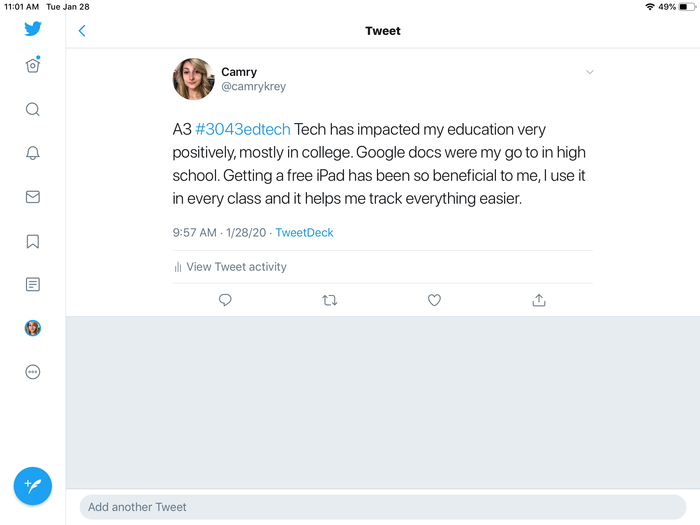Reply to Camry's tweet
Viewport: 700px width, 525px height.
coord(225,300)
